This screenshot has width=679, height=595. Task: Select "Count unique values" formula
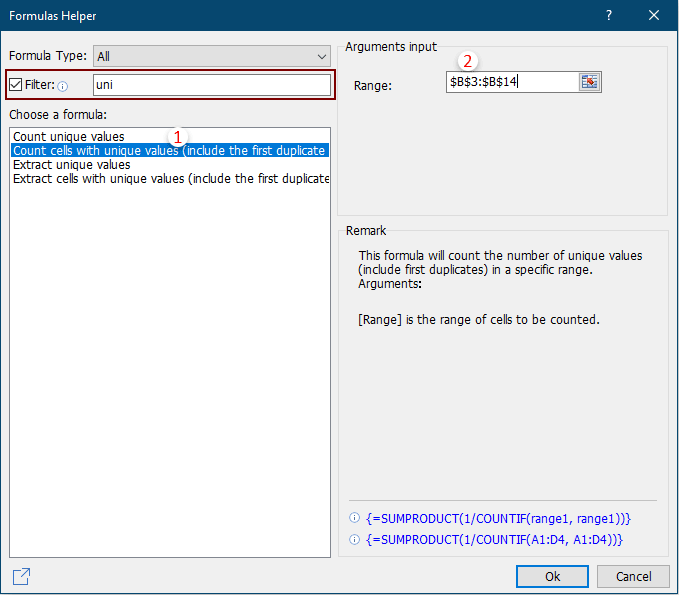tap(69, 136)
